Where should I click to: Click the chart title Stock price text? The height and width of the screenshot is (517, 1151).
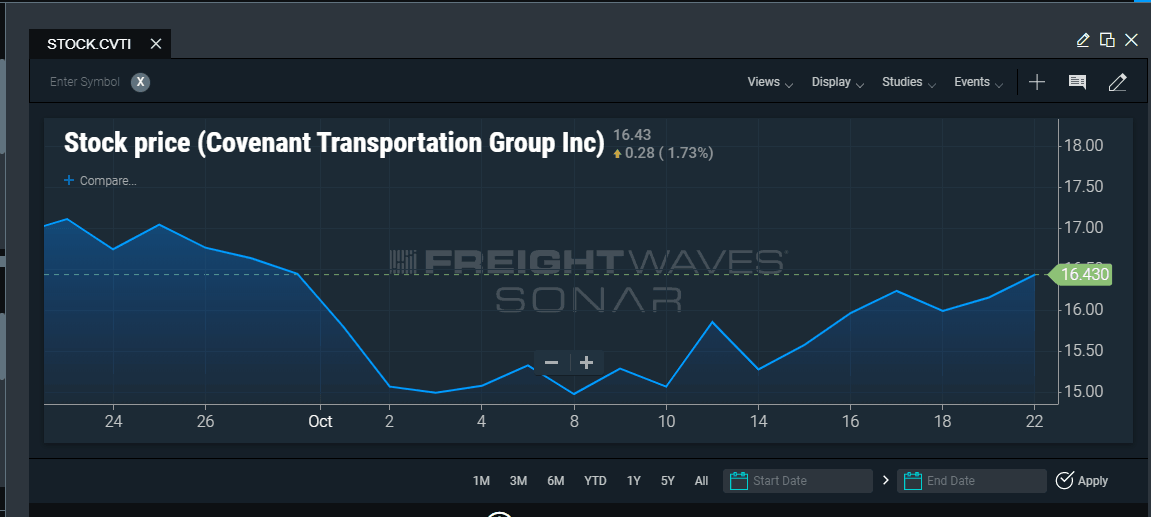pos(334,143)
